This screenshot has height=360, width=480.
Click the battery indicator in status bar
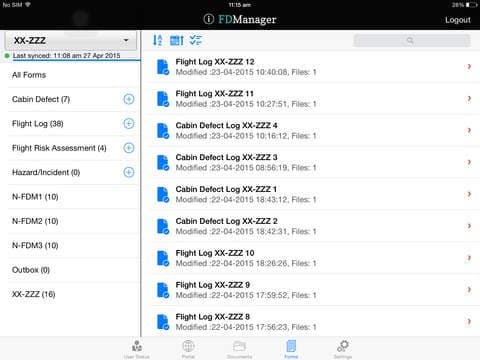click(472, 5)
